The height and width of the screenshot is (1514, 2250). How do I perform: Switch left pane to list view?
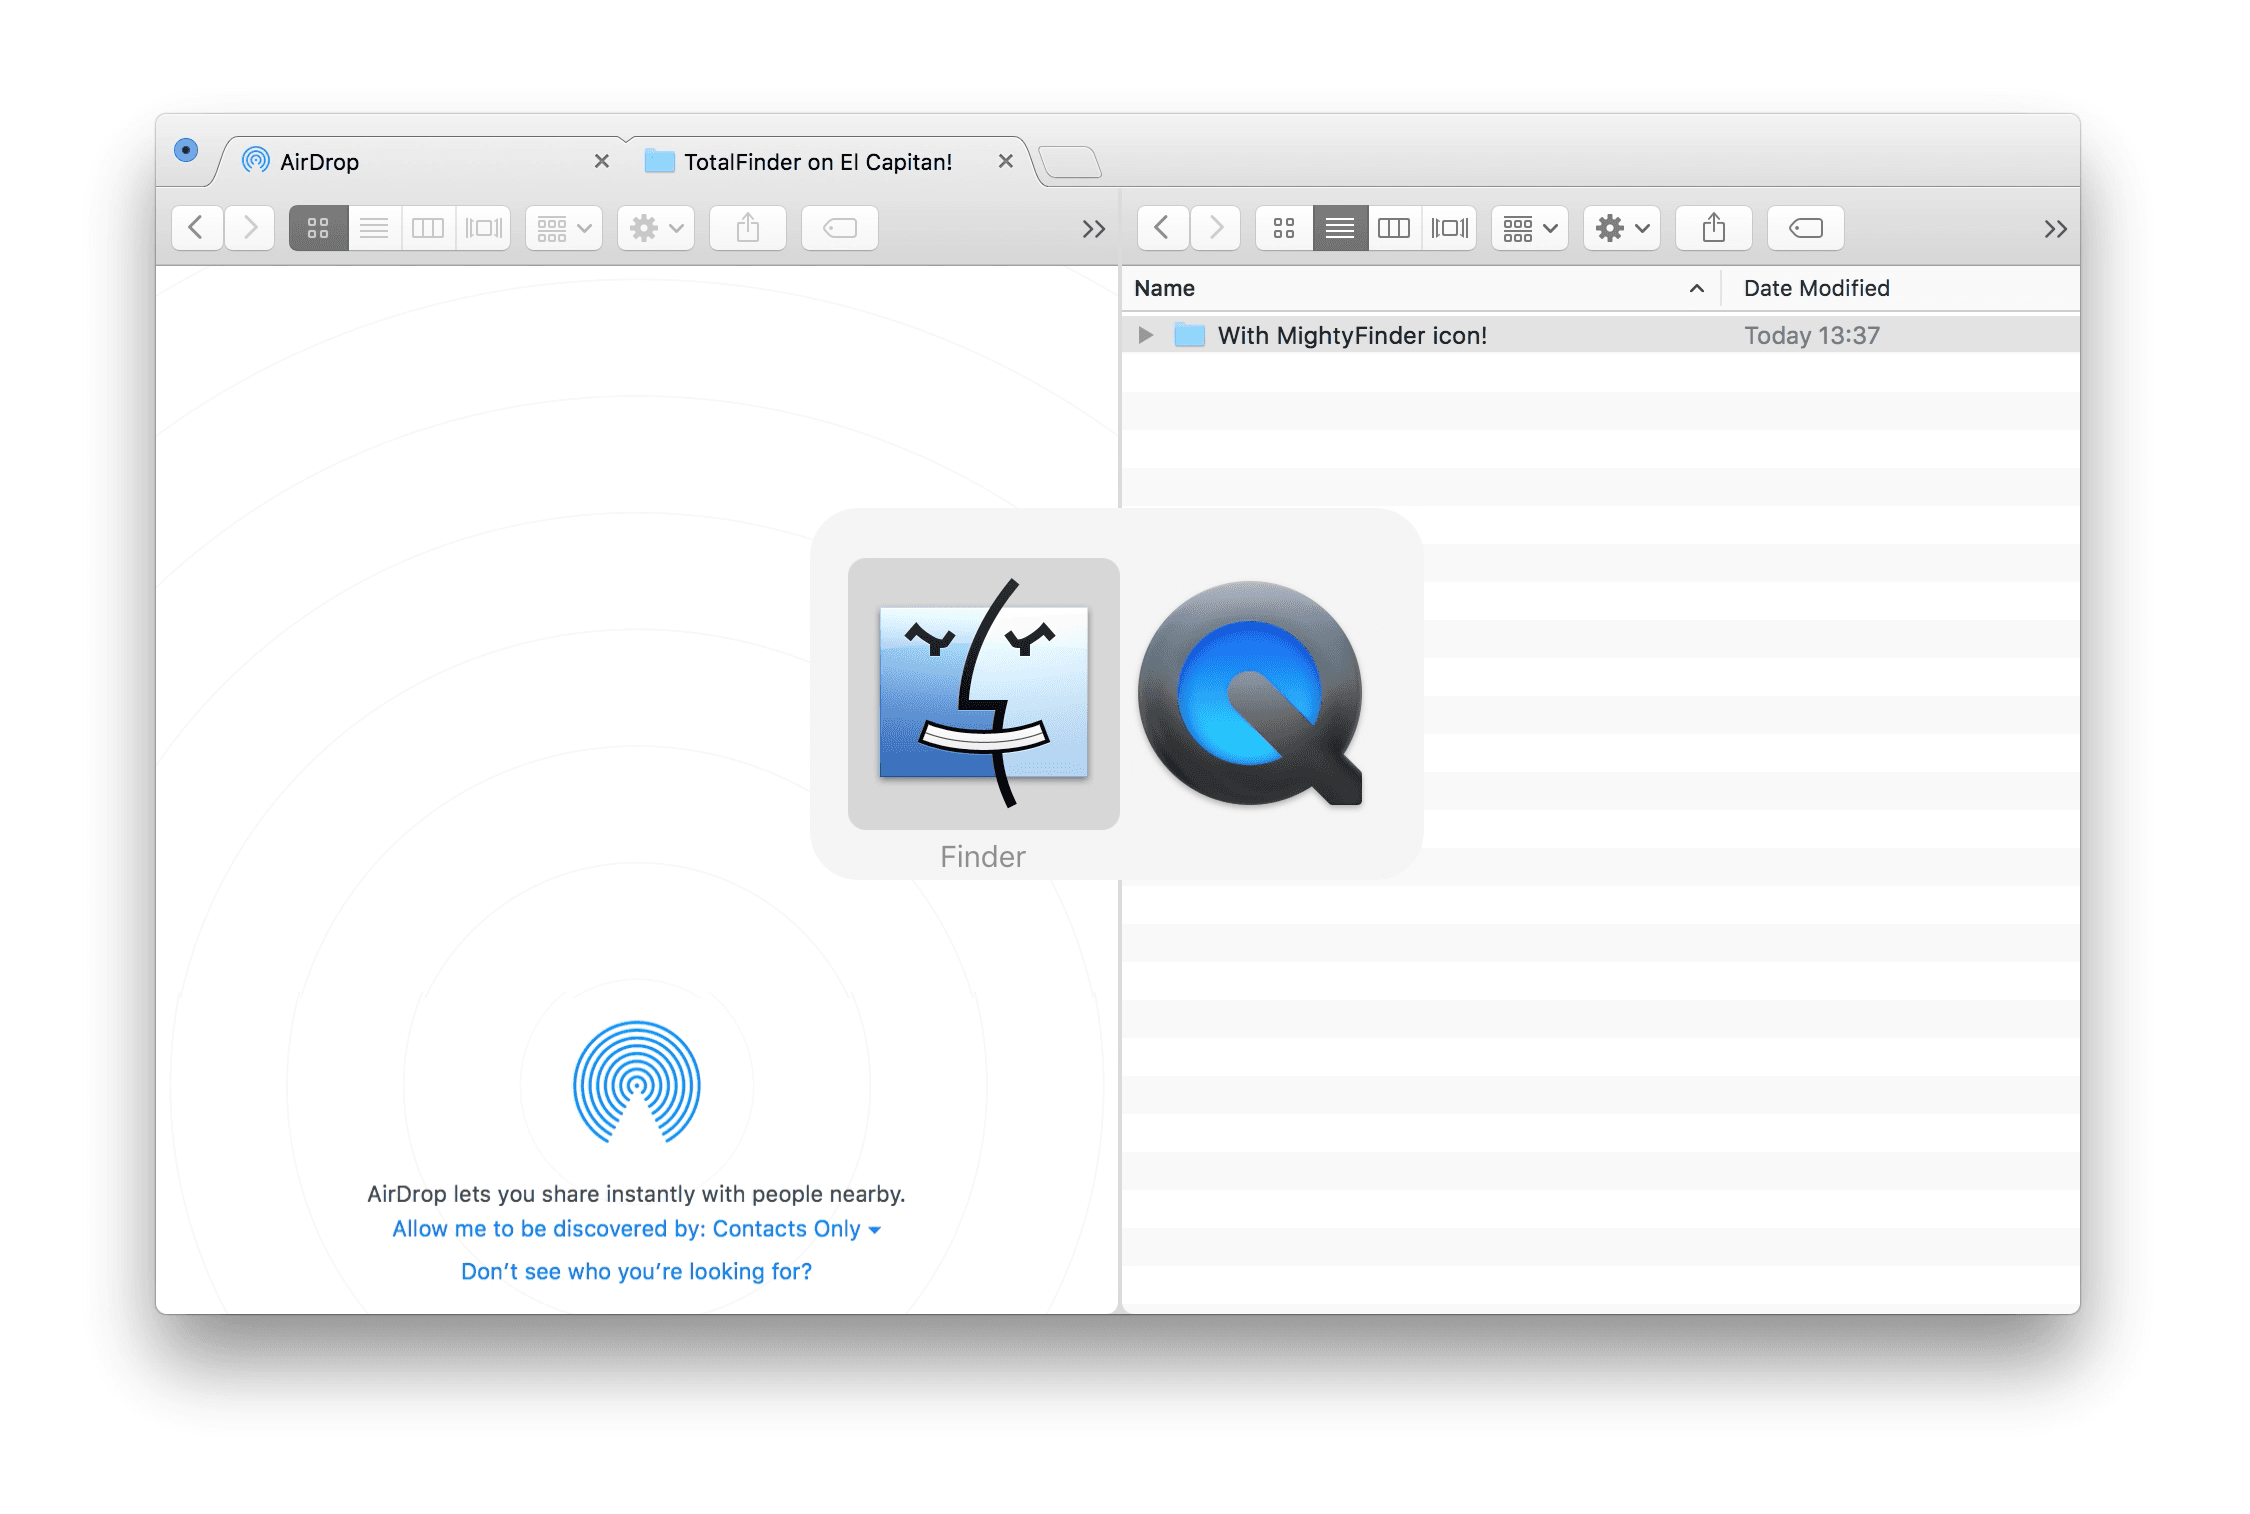tap(374, 228)
